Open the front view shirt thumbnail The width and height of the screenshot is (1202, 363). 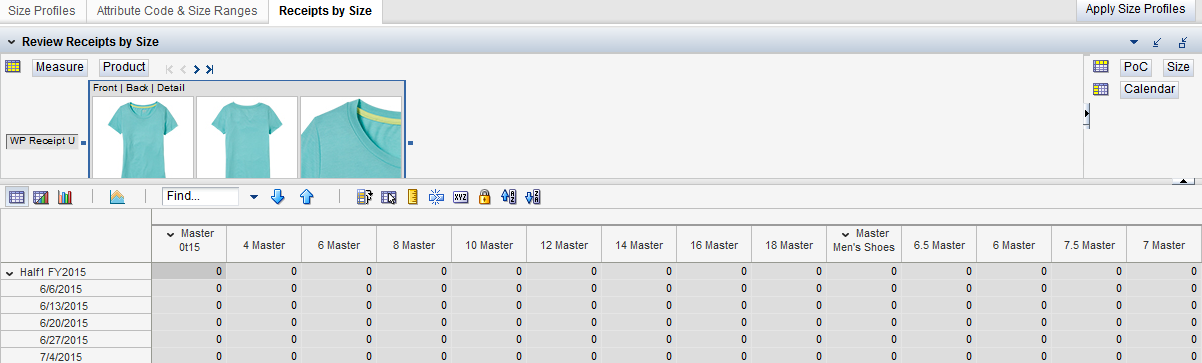tap(142, 138)
